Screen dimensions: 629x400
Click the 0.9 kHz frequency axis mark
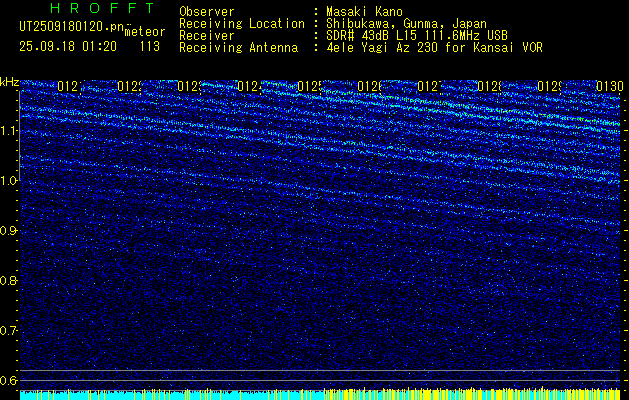(9, 231)
